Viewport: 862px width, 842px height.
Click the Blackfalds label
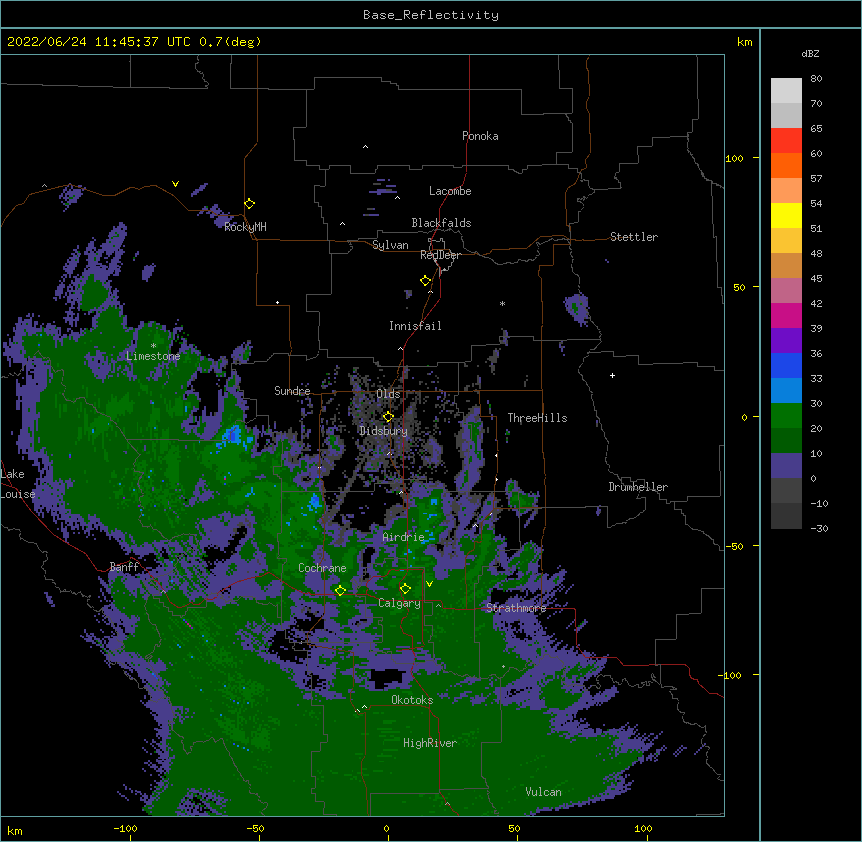pyautogui.click(x=441, y=223)
